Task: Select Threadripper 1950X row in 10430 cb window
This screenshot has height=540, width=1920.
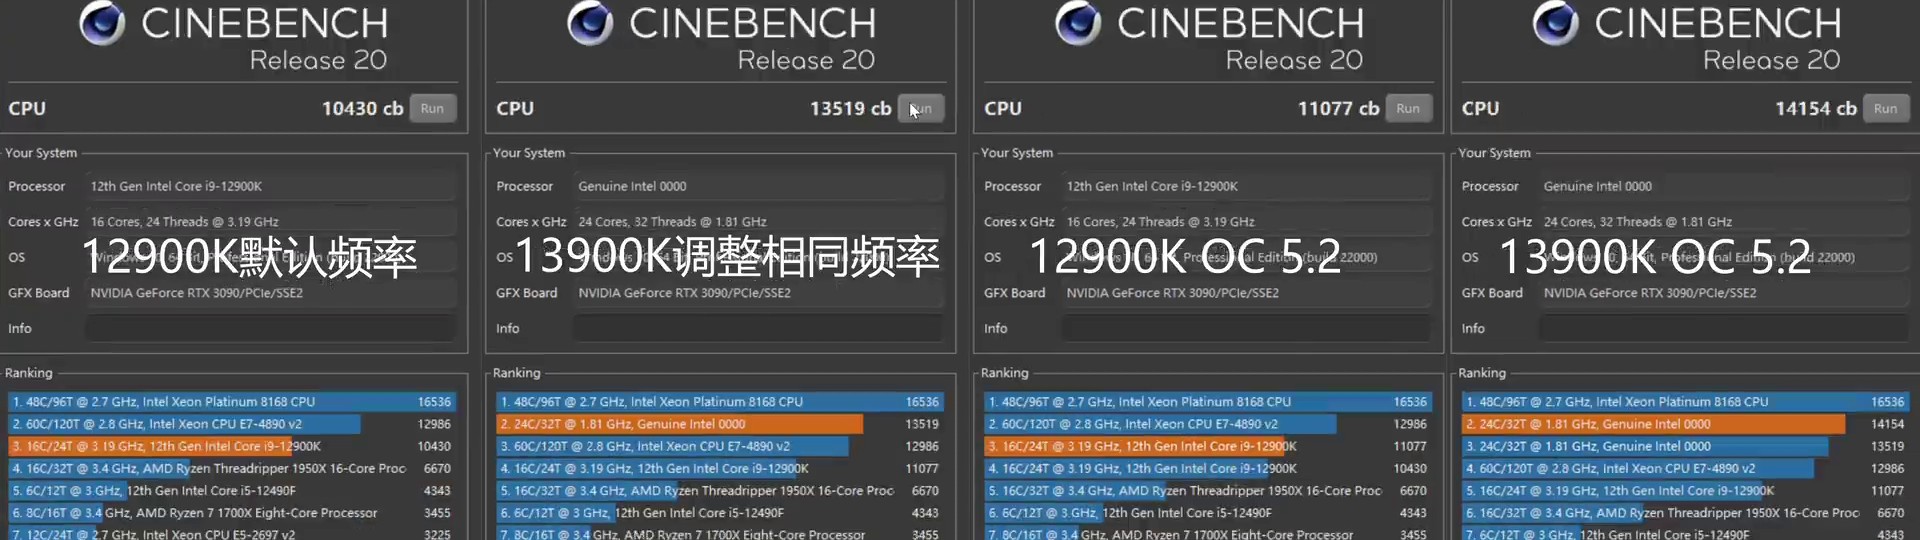Action: coord(232,468)
